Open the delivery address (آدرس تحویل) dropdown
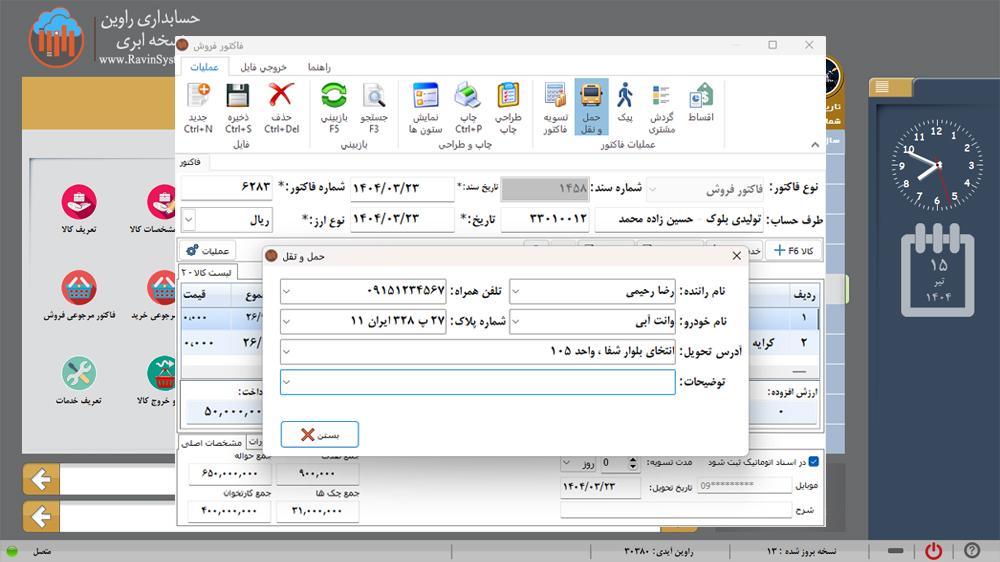This screenshot has width=1000, height=562. [287, 352]
